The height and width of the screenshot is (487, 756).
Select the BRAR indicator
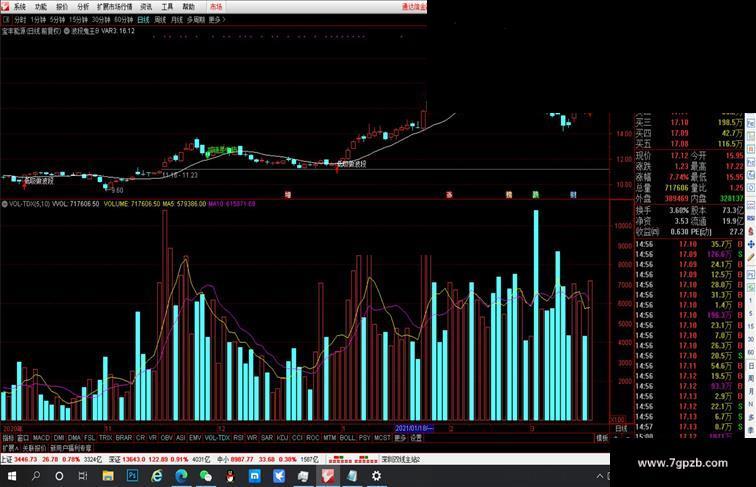tap(124, 438)
